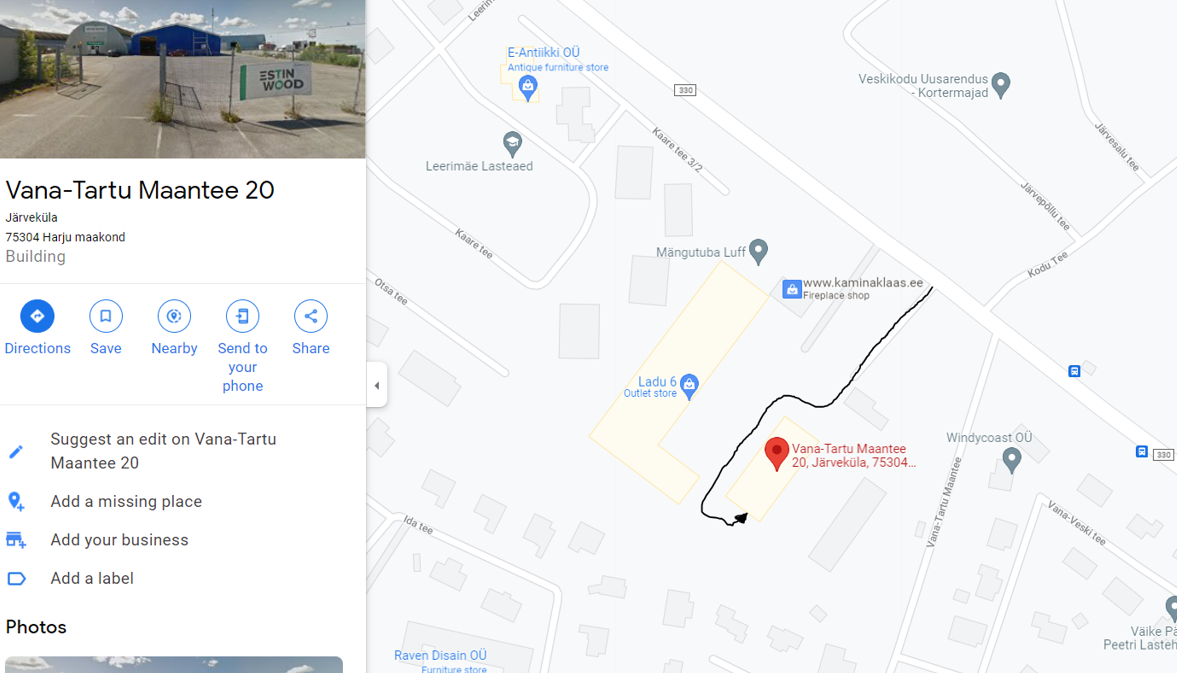Open the Veskikodu Uusarendus pin
Viewport: 1177px width, 673px height.
tap(1001, 85)
